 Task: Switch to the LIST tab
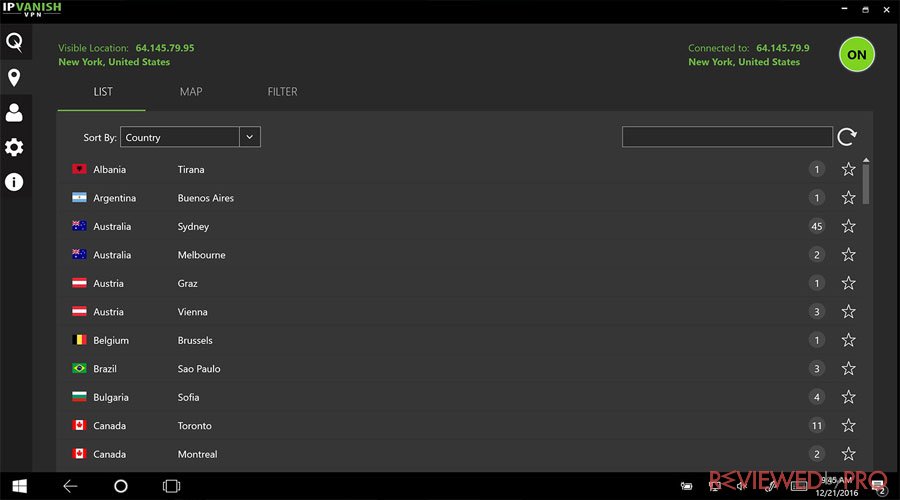tap(103, 92)
